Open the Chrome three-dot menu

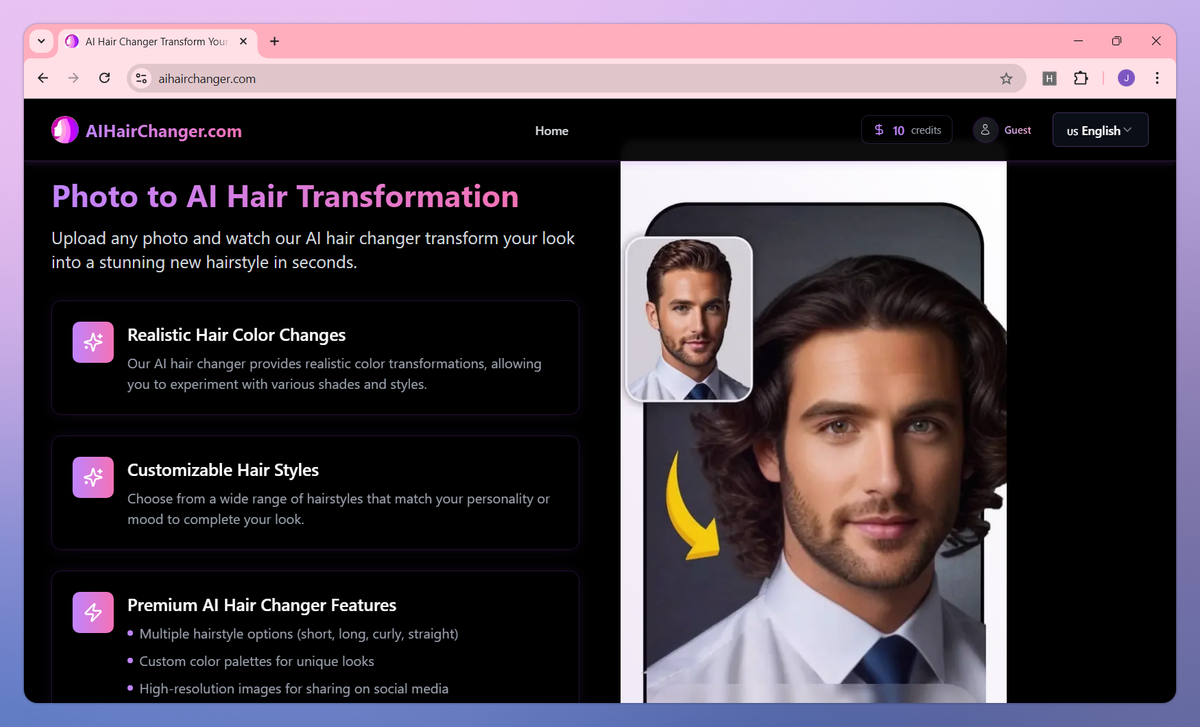pos(1157,78)
